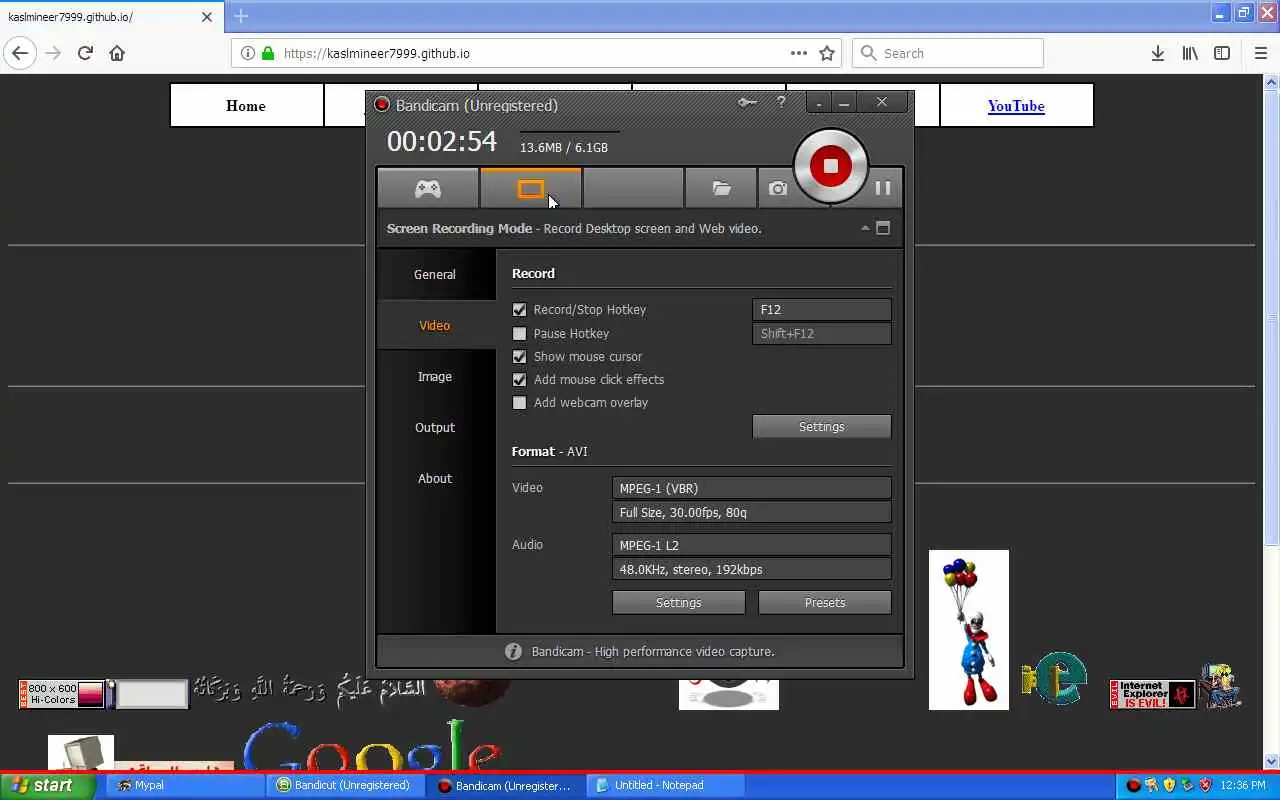Image resolution: width=1280 pixels, height=800 pixels.
Task: Open the Windows start button
Action: [47, 786]
